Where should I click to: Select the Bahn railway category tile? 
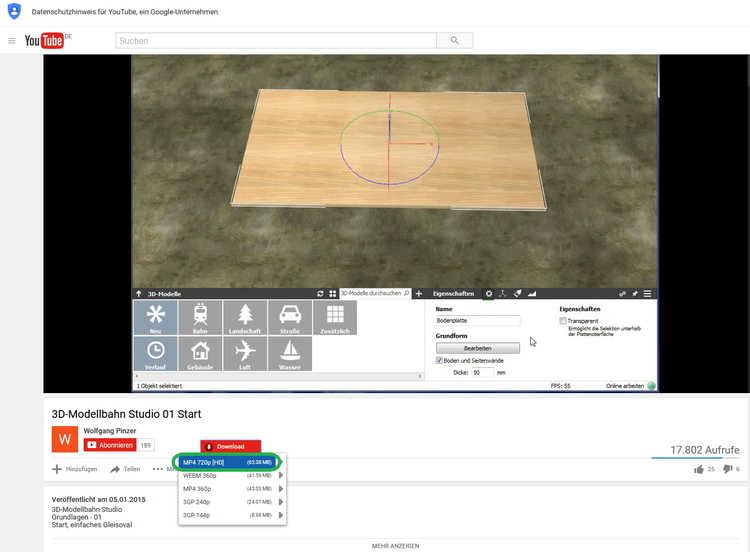(200, 317)
